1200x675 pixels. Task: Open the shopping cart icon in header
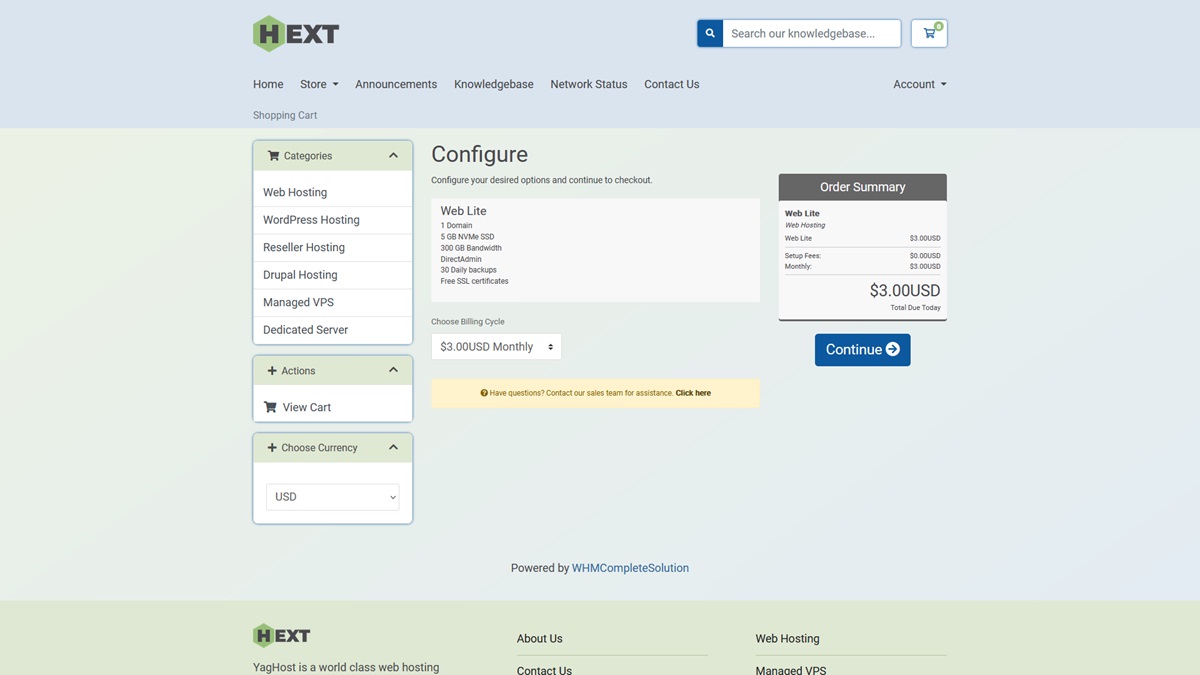[x=929, y=34]
